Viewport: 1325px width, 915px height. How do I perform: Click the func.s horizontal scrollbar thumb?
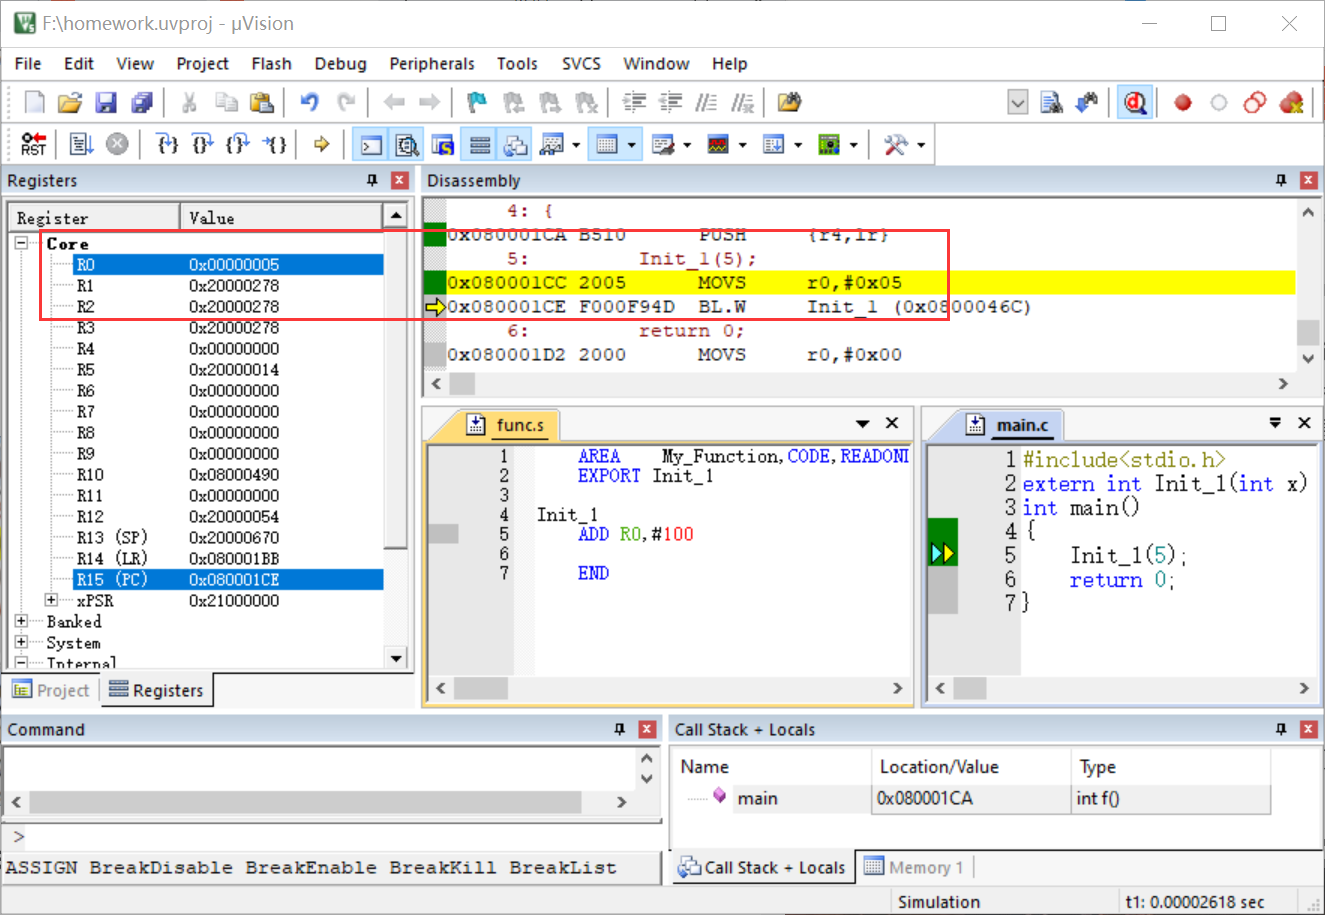[480, 688]
